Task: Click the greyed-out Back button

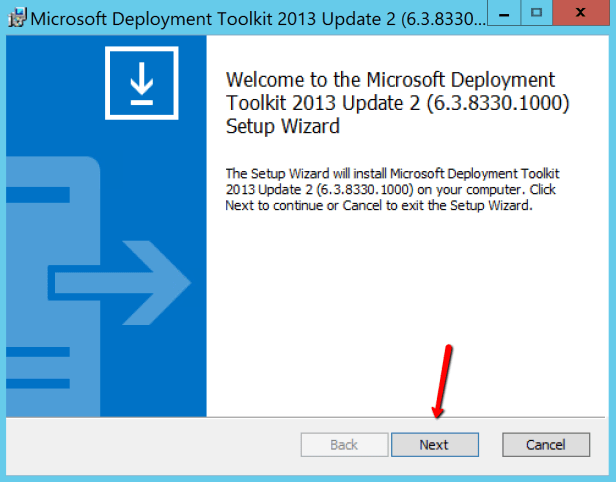Action: point(344,445)
